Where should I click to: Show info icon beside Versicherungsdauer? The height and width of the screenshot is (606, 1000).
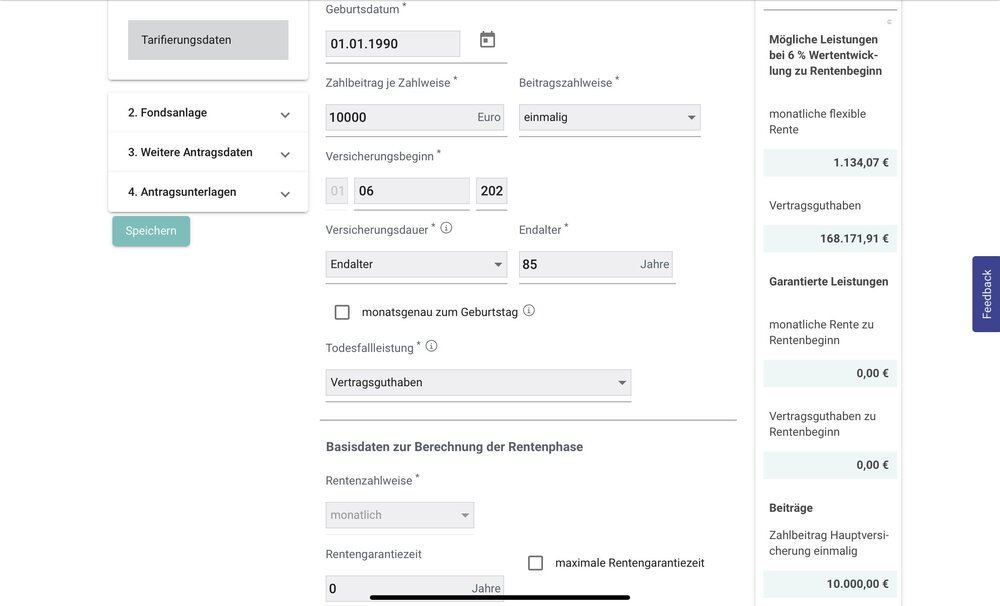click(446, 228)
